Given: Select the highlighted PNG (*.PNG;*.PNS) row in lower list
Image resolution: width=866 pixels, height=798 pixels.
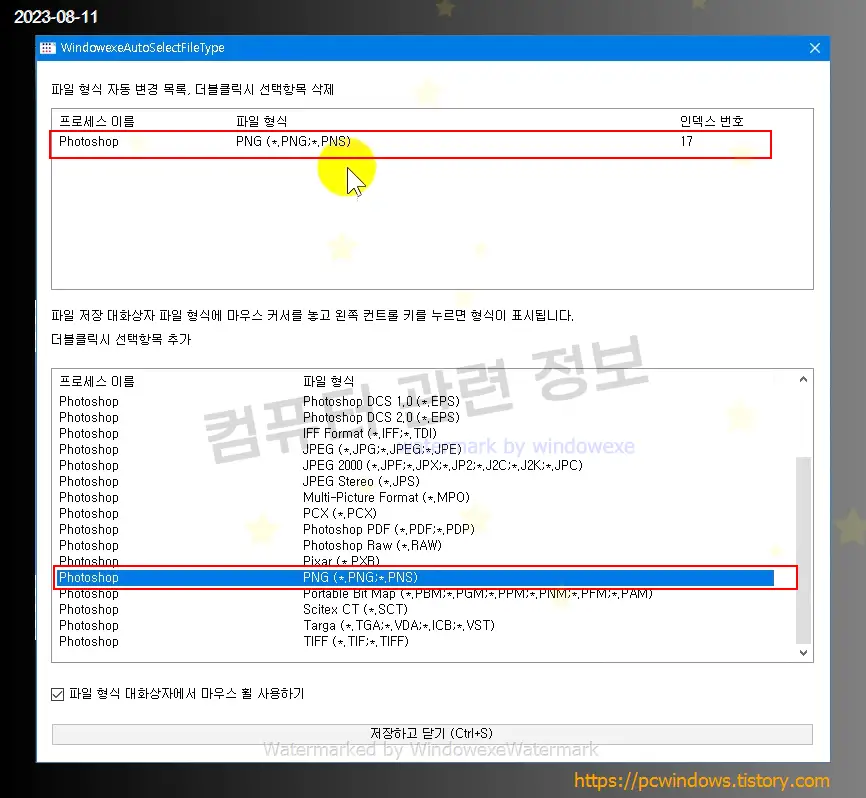Looking at the screenshot, I should point(416,578).
